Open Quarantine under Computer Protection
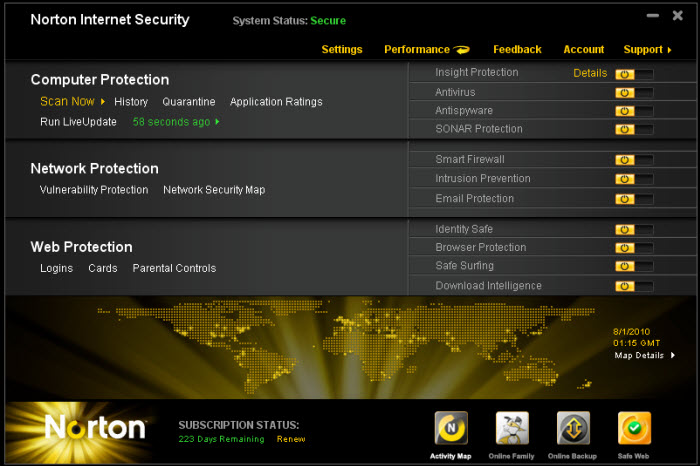 [189, 102]
